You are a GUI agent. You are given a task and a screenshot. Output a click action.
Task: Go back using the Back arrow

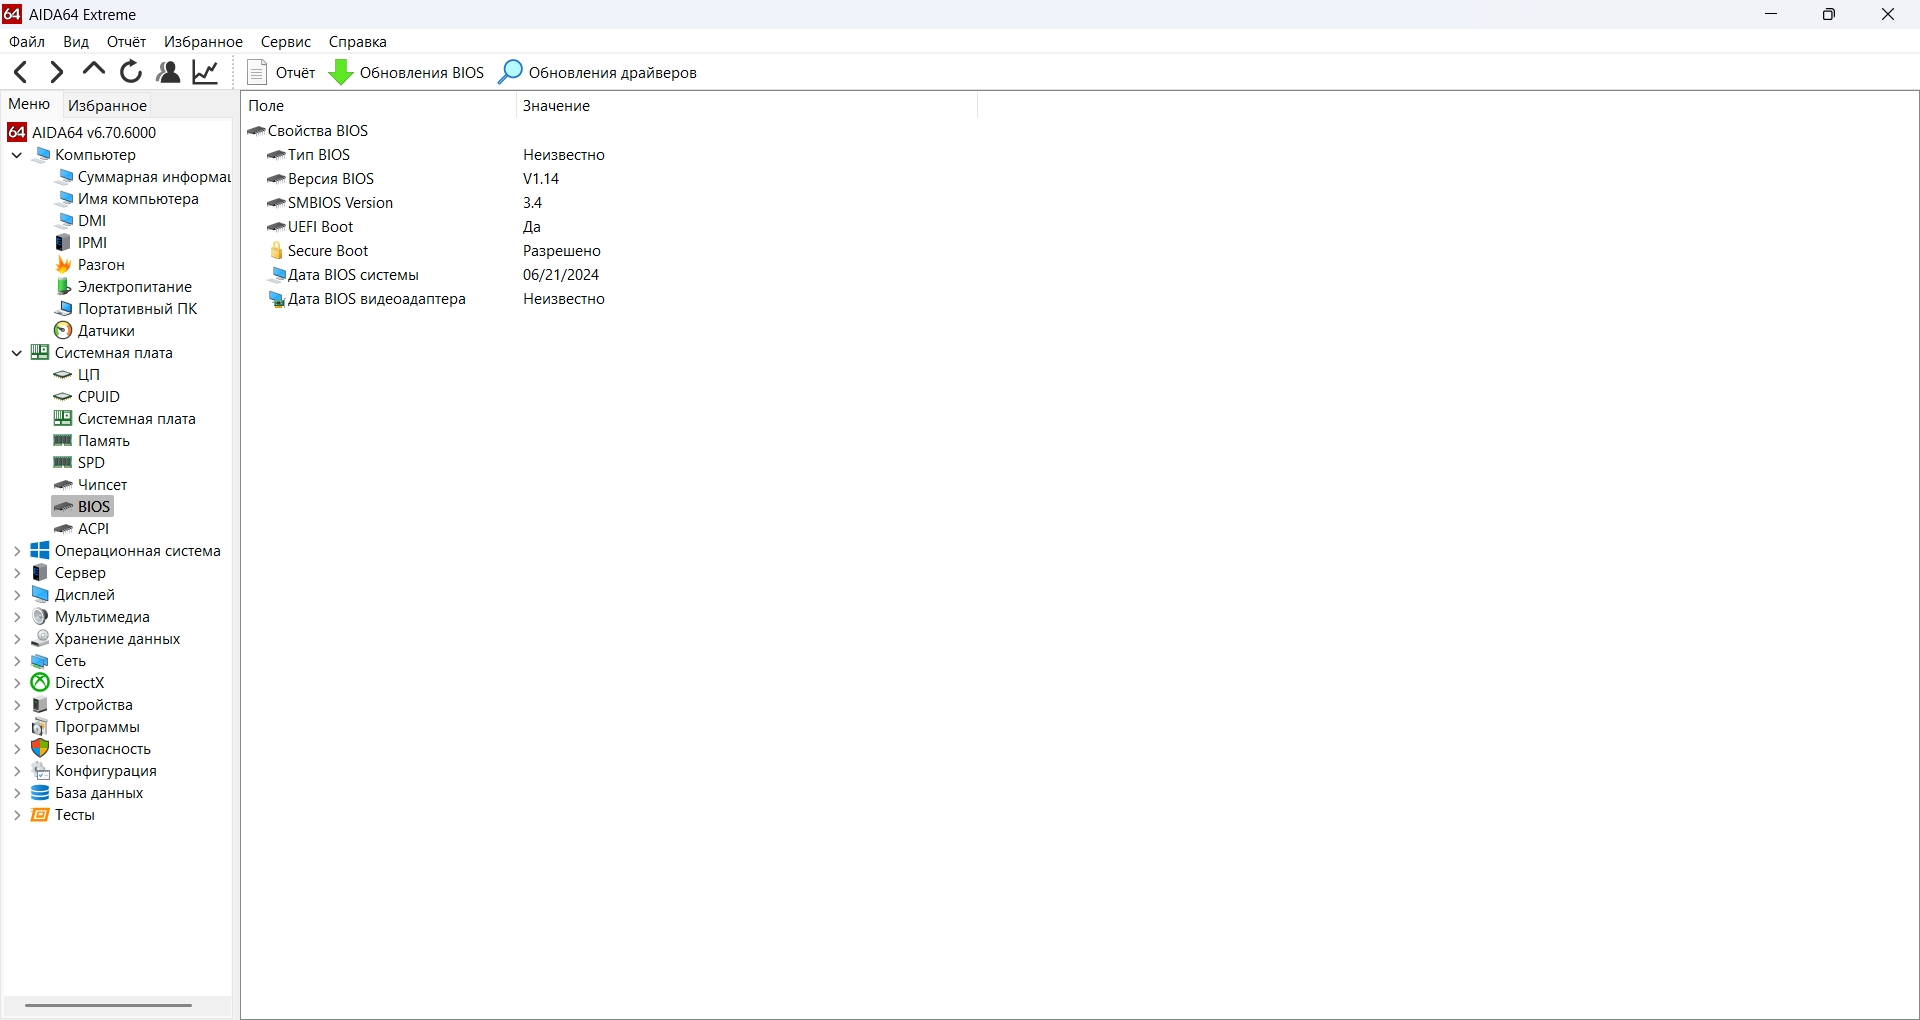click(x=21, y=72)
